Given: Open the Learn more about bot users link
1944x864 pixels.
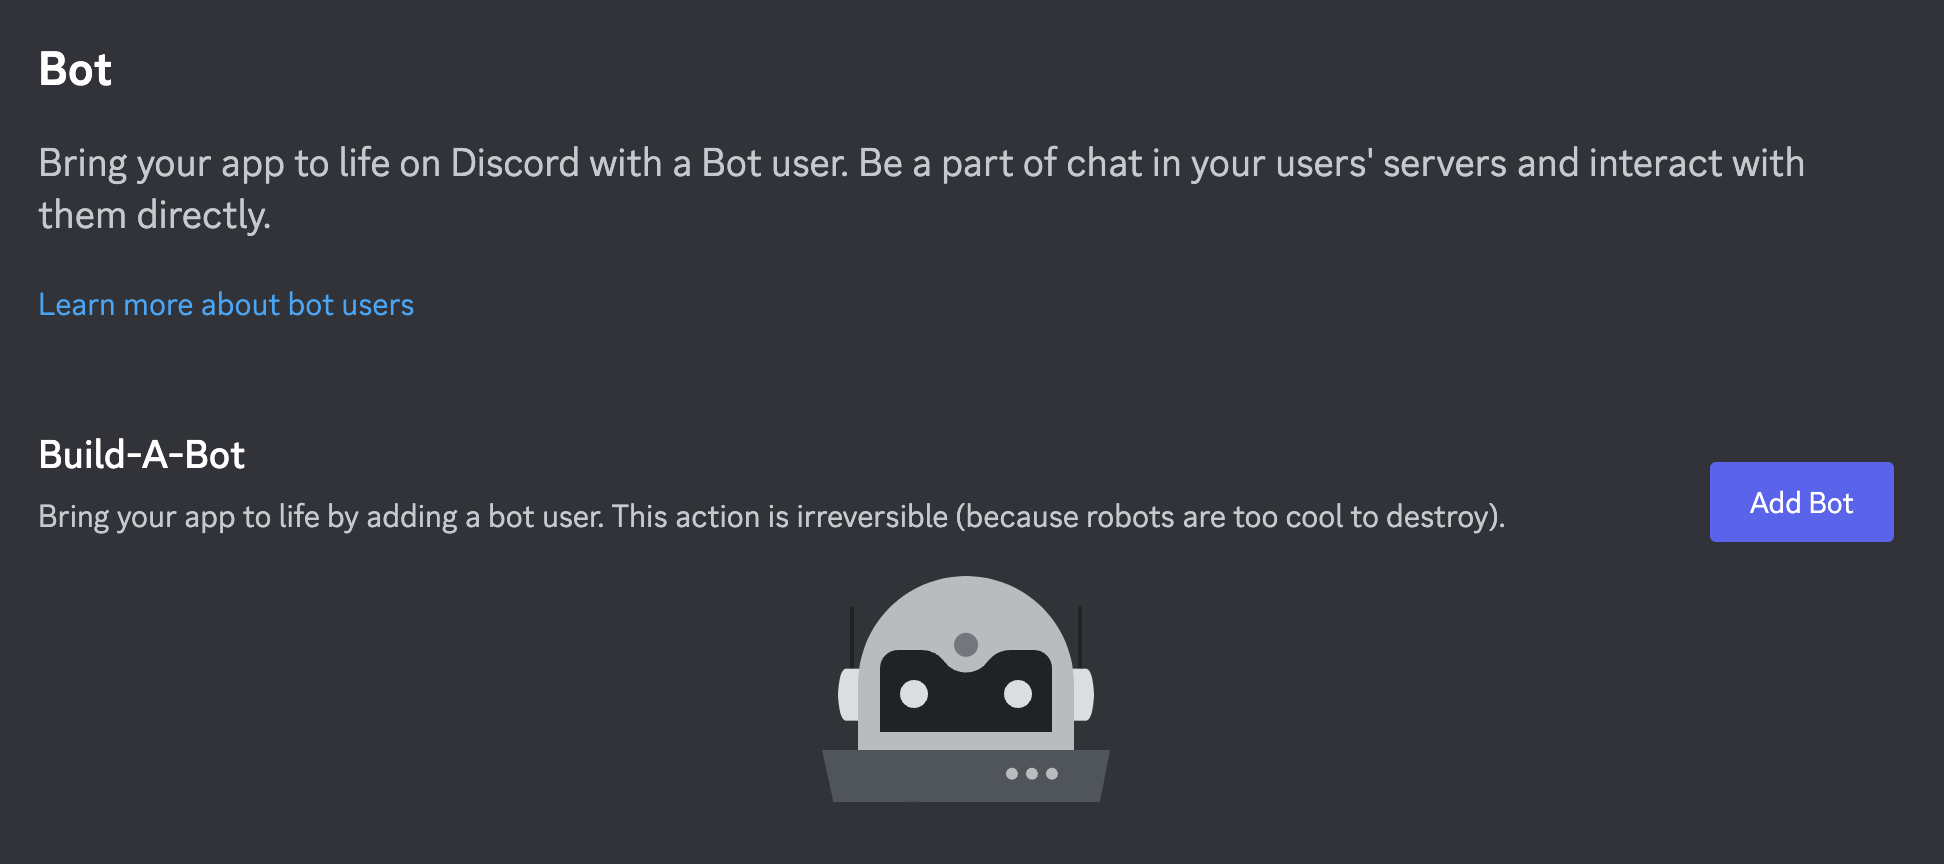Looking at the screenshot, I should click(225, 304).
